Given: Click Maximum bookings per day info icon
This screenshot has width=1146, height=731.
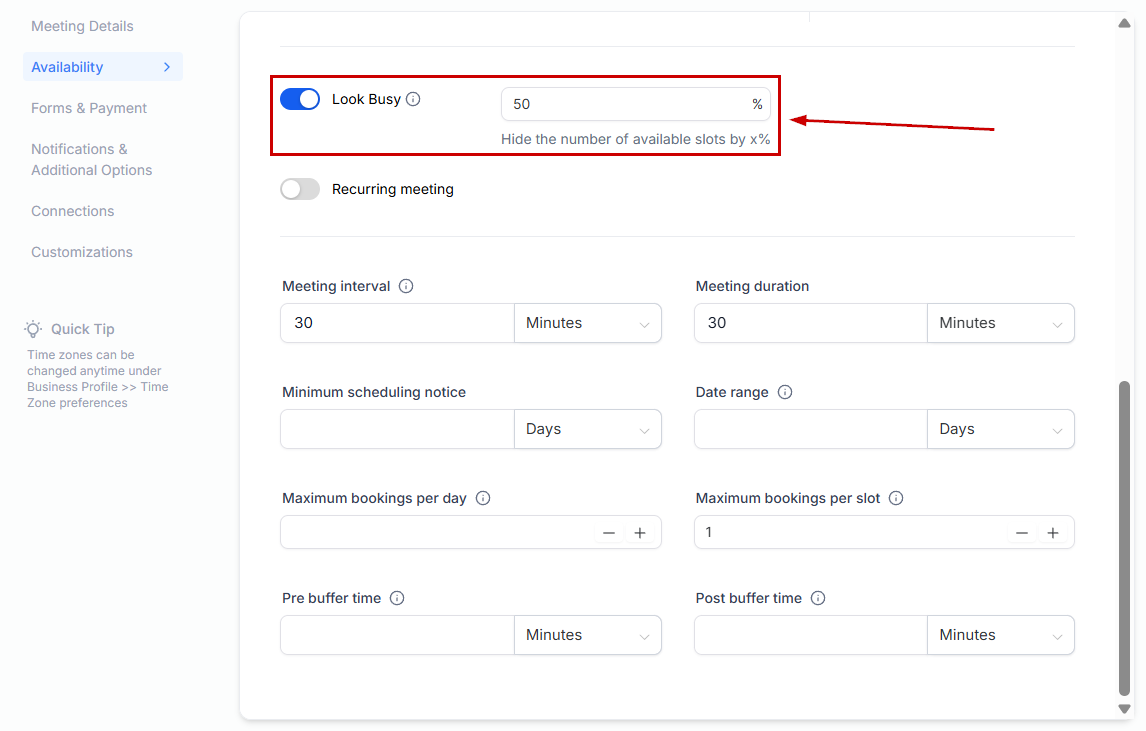Looking at the screenshot, I should pyautogui.click(x=483, y=498).
